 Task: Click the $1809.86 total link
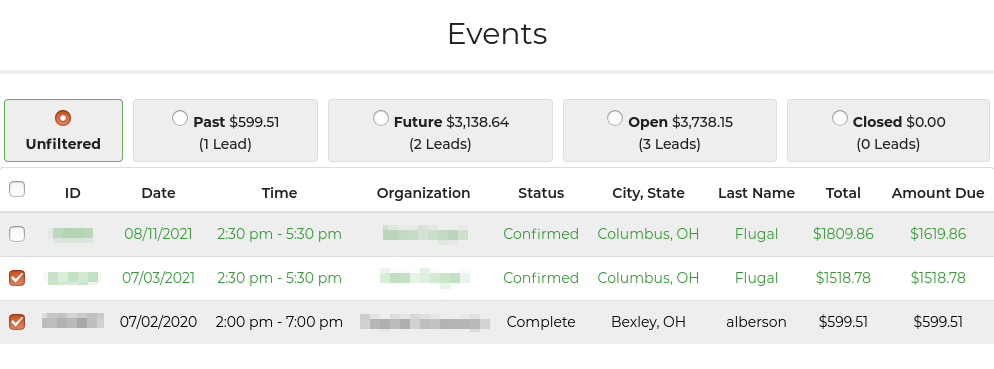(843, 234)
